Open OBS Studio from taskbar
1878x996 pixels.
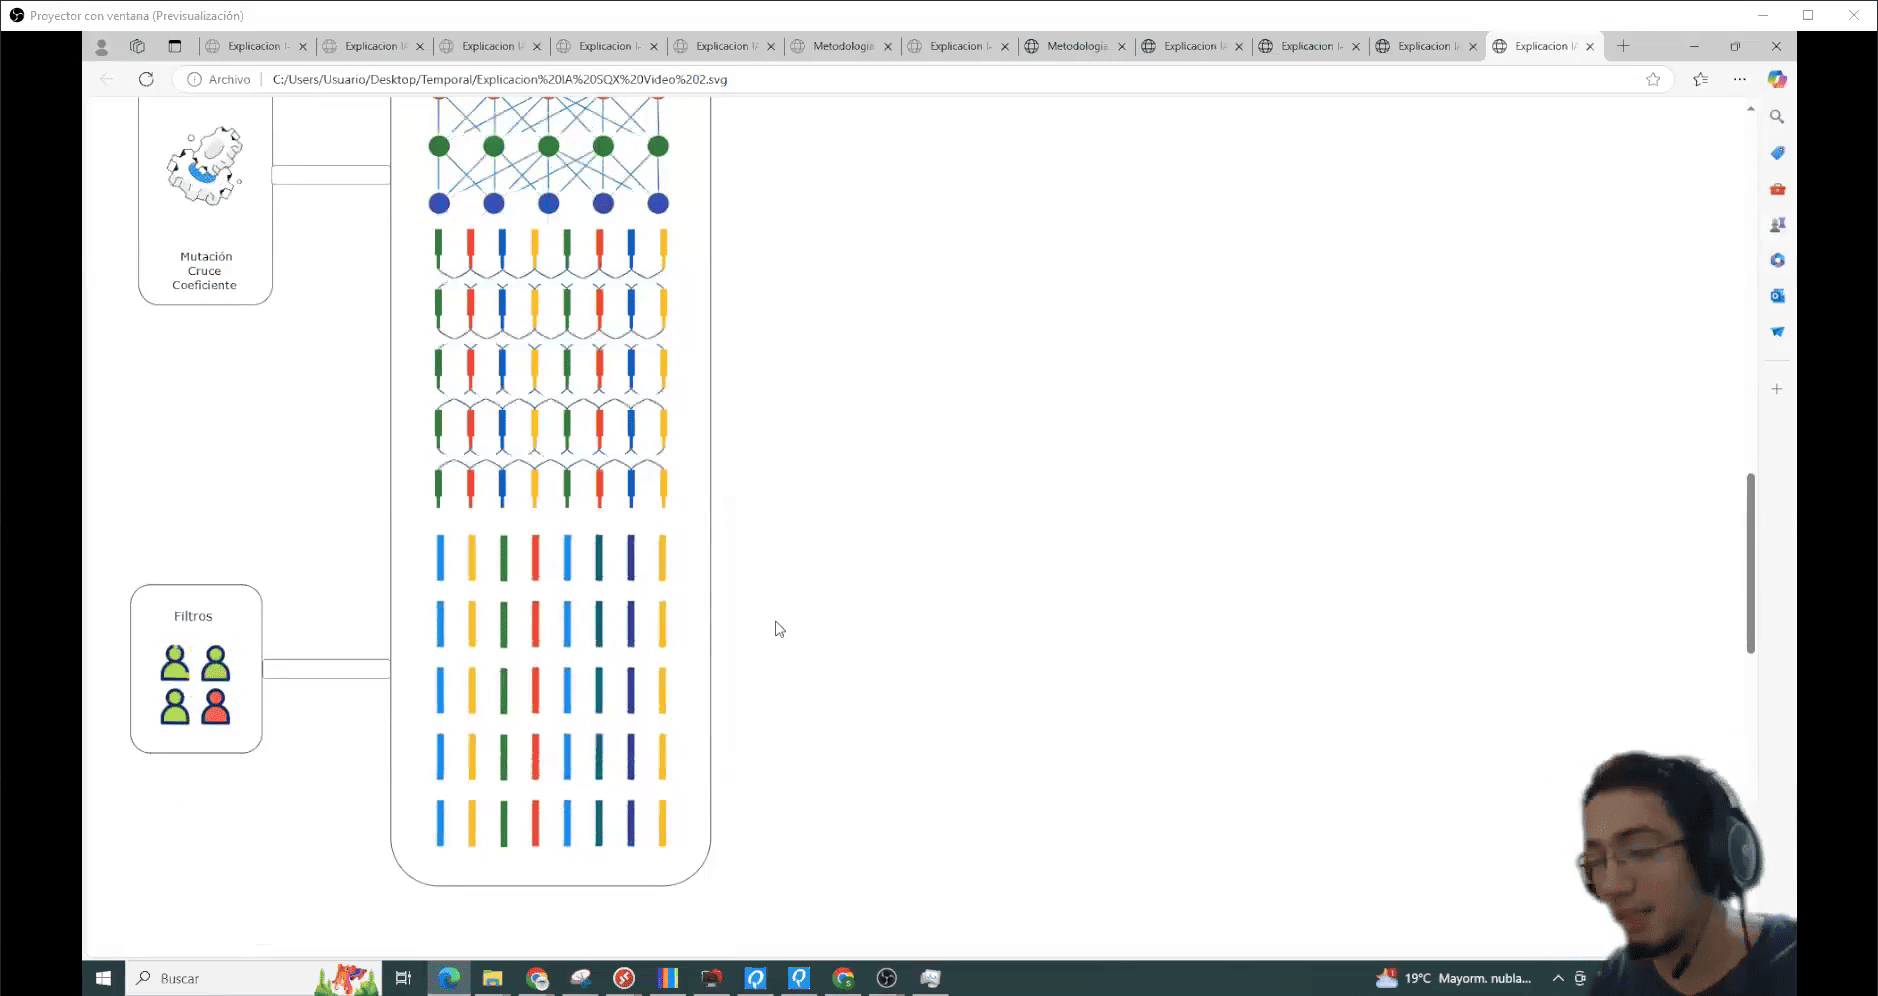pos(886,978)
